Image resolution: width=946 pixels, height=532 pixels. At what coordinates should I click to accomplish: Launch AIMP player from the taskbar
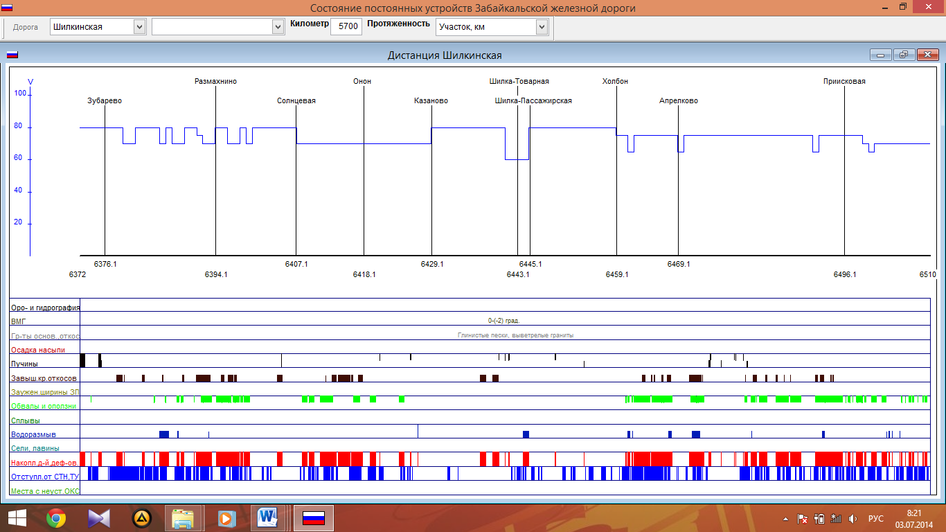[142, 518]
